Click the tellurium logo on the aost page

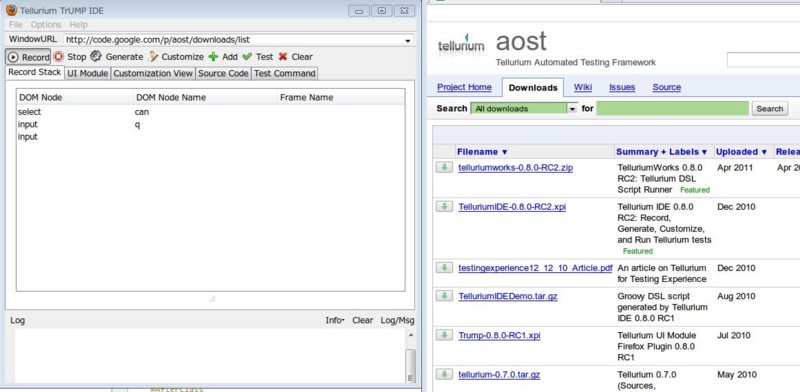[461, 45]
